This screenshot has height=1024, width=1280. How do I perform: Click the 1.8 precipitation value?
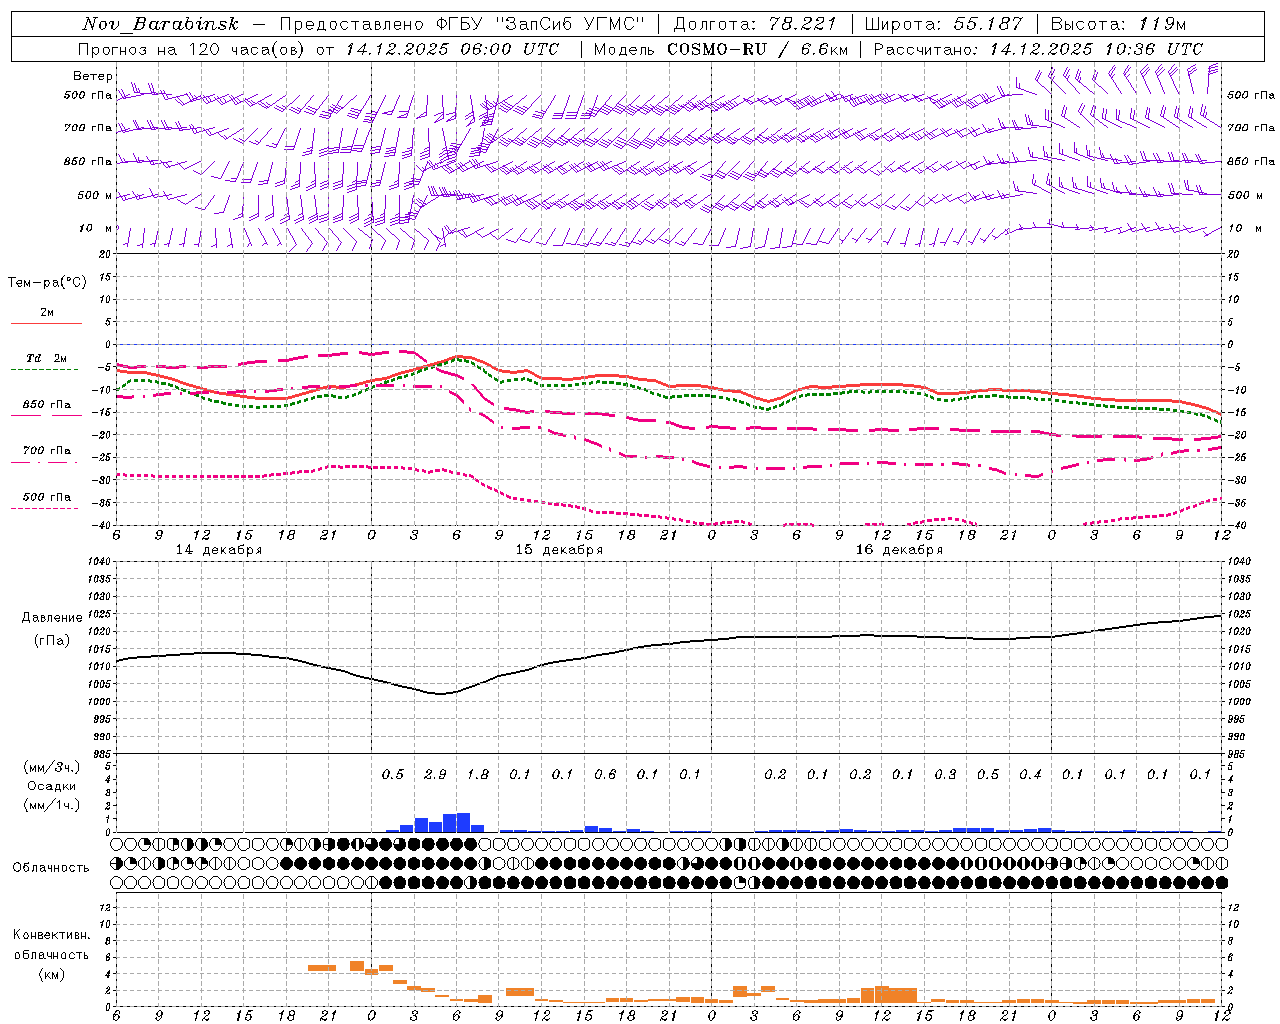[478, 775]
